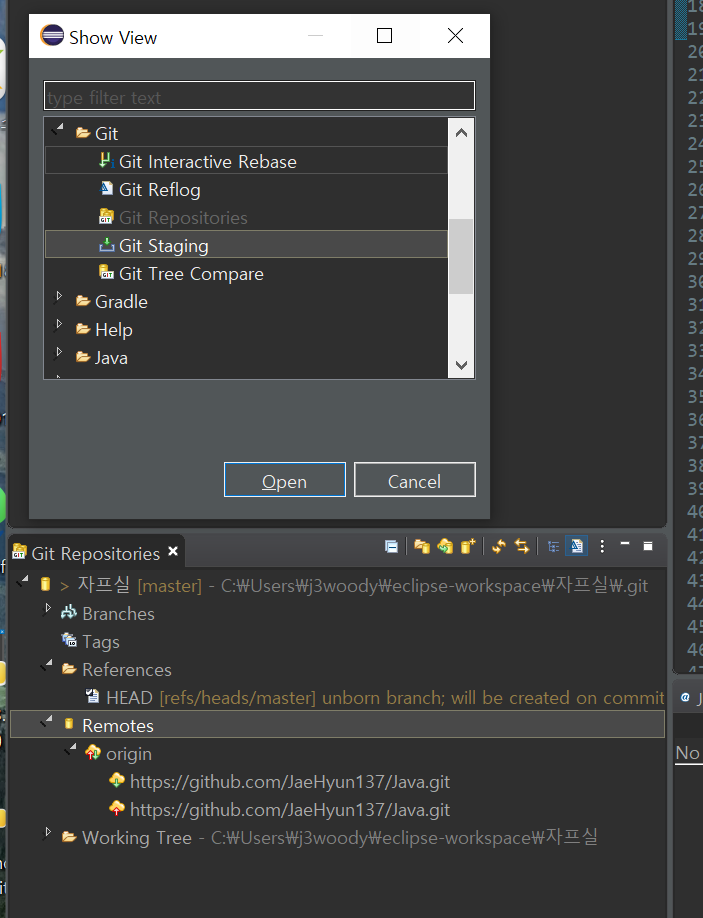Toggle hierarchical branch layout icon
Image resolution: width=703 pixels, height=918 pixels.
(x=553, y=547)
